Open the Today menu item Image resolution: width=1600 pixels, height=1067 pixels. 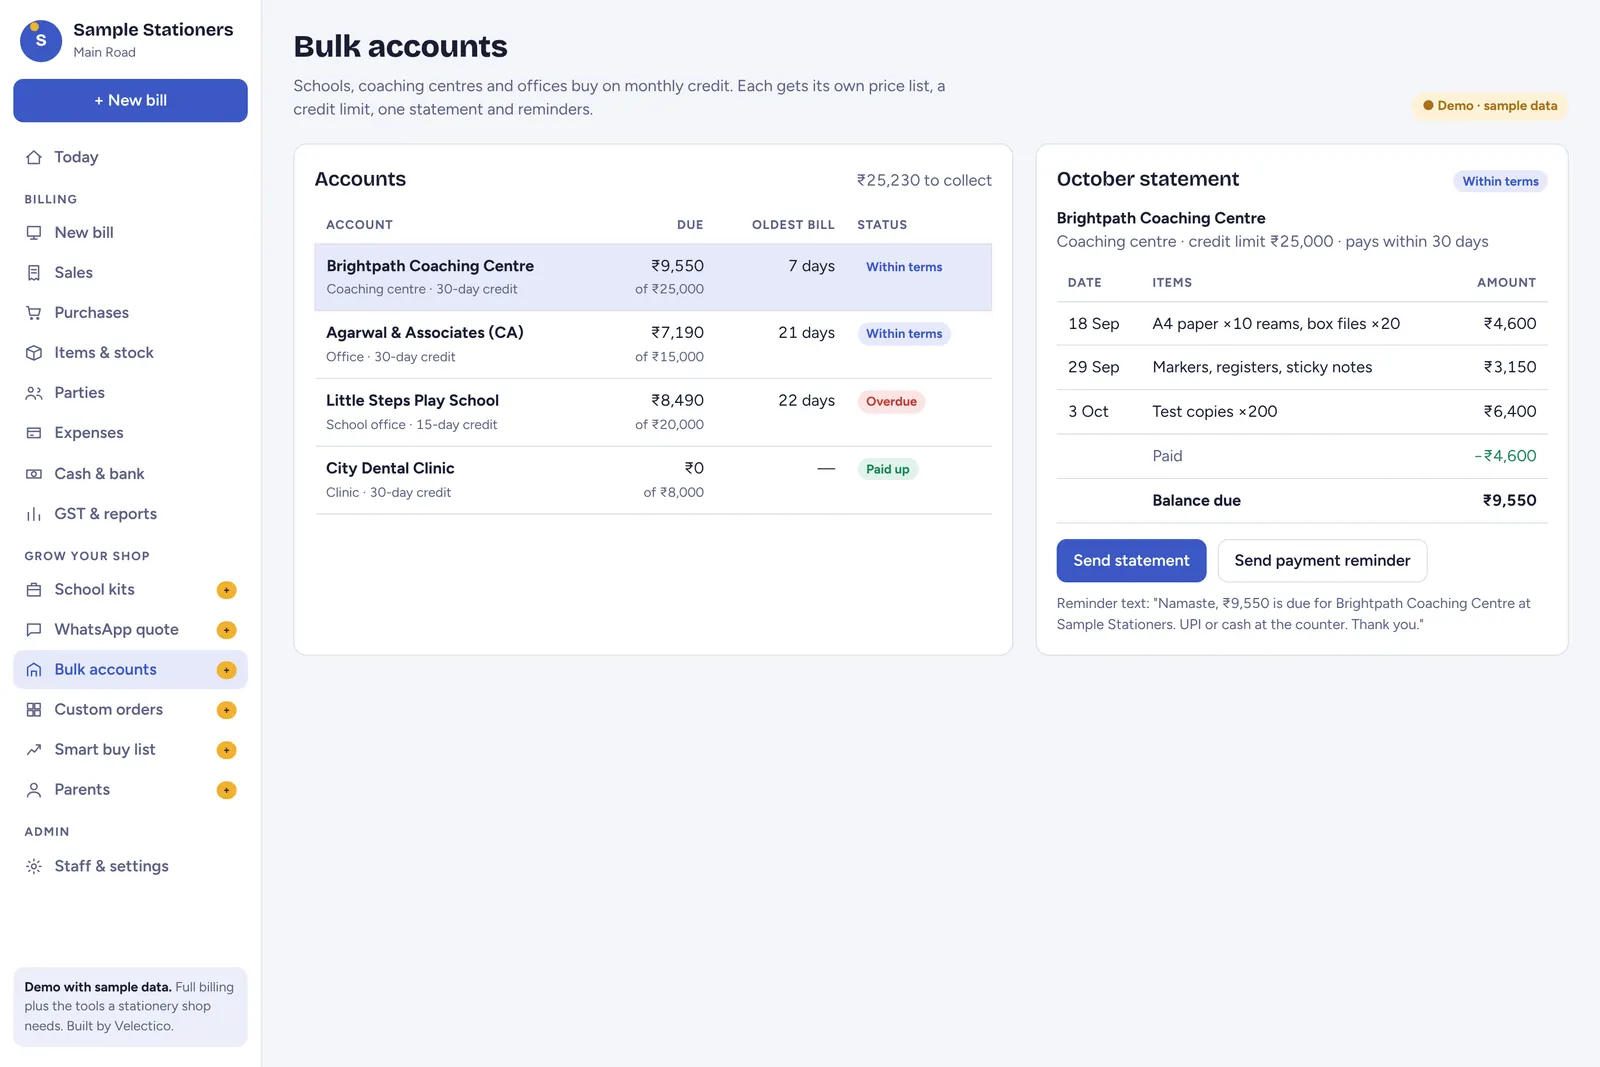(130, 157)
